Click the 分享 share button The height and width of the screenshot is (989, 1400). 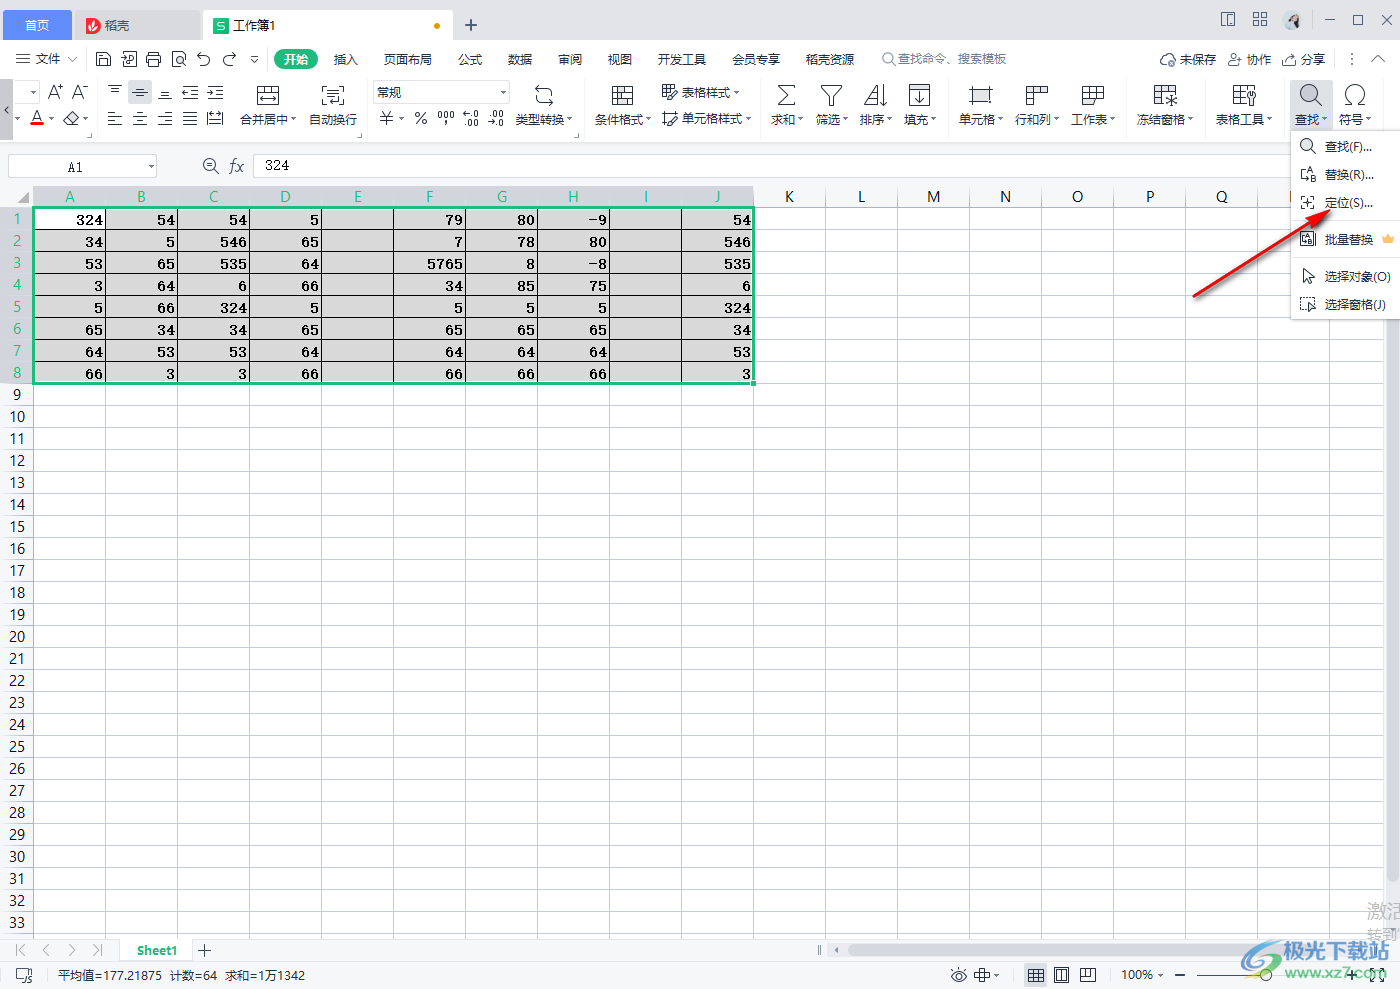click(x=1304, y=59)
